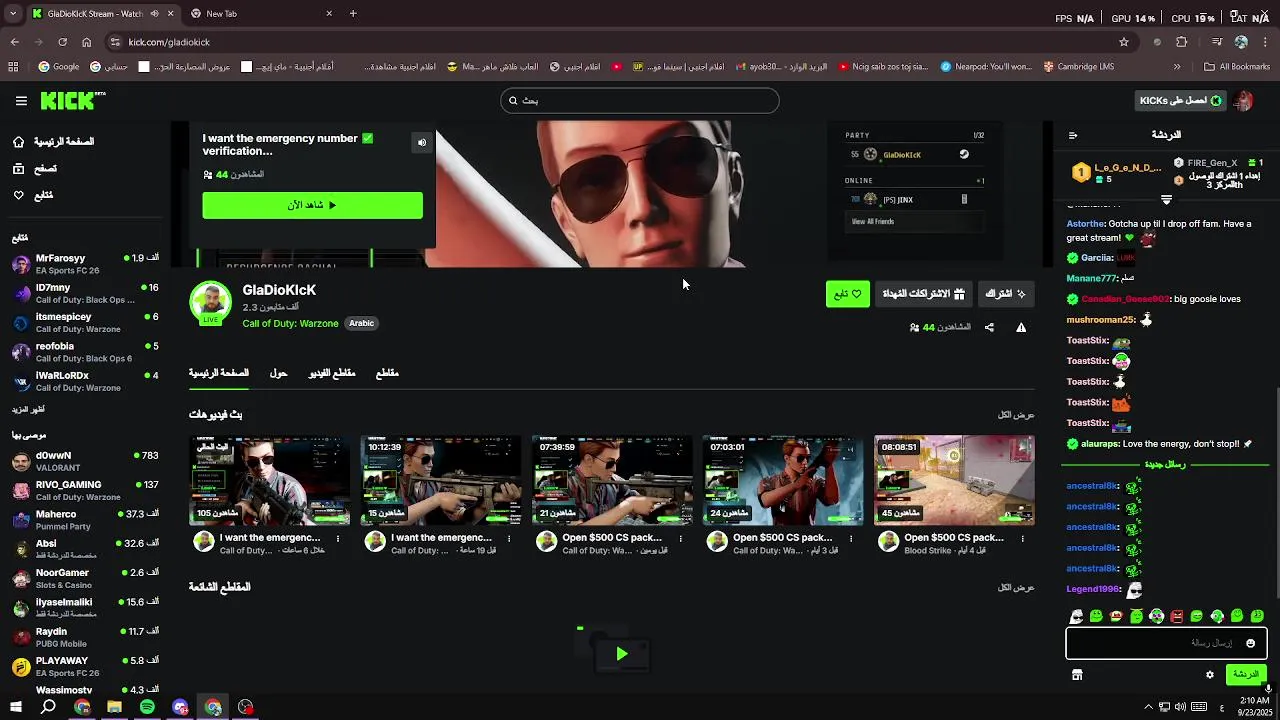Viewport: 1280px width, 720px height.
Task: Open d0wwN VALORANT channel in sidebar
Action: 85,461
